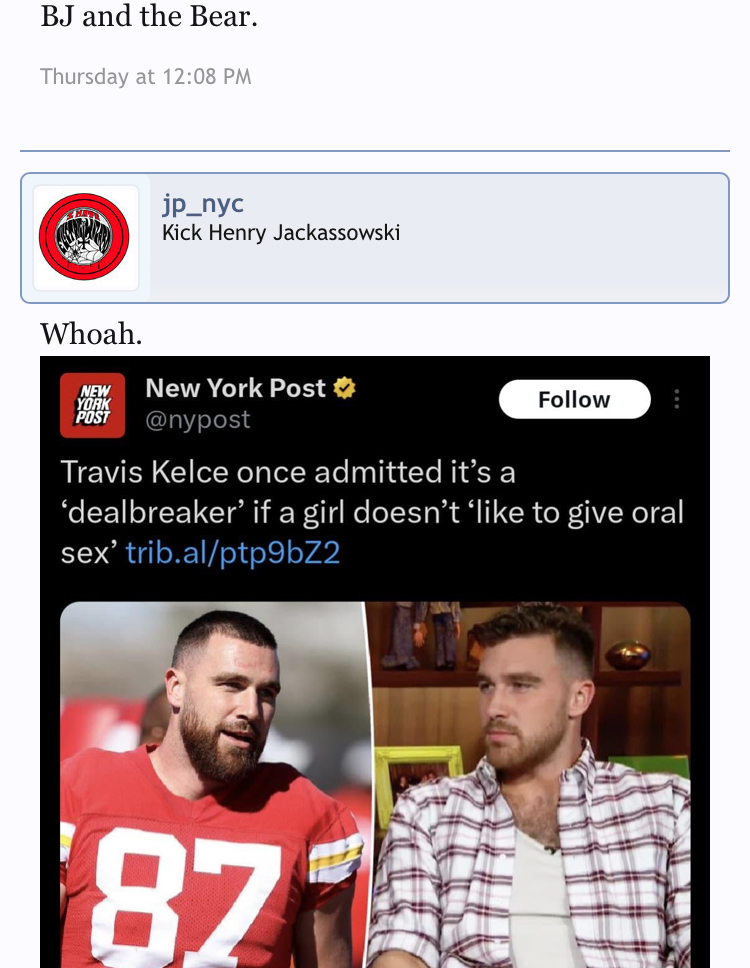Click the @nypost handle
This screenshot has width=750, height=968.
[198, 420]
